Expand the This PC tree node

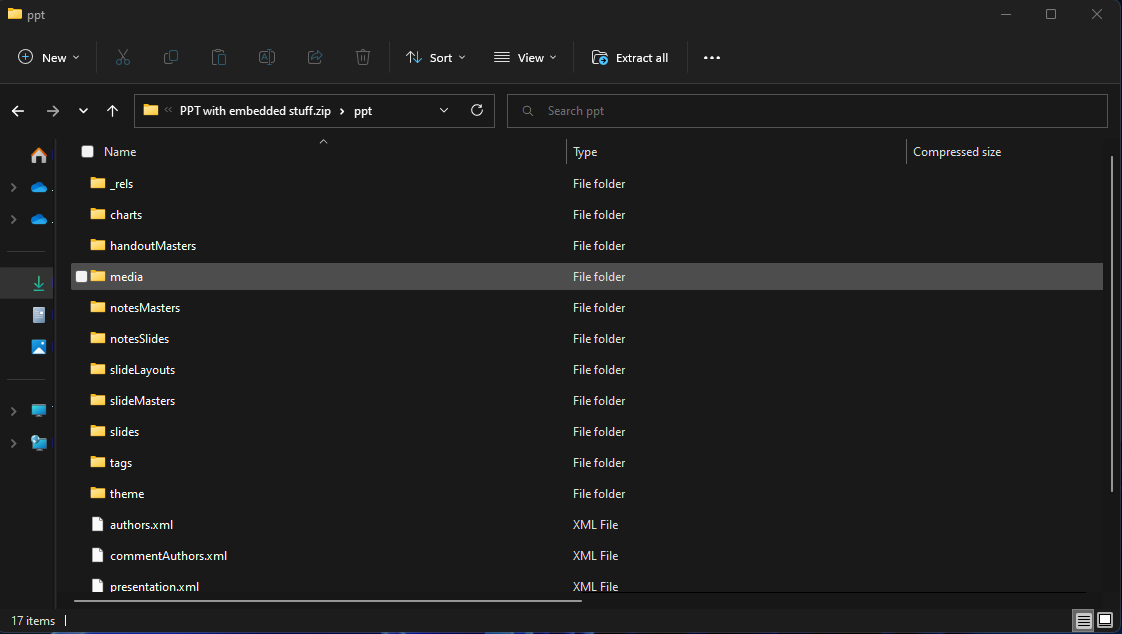coord(14,411)
